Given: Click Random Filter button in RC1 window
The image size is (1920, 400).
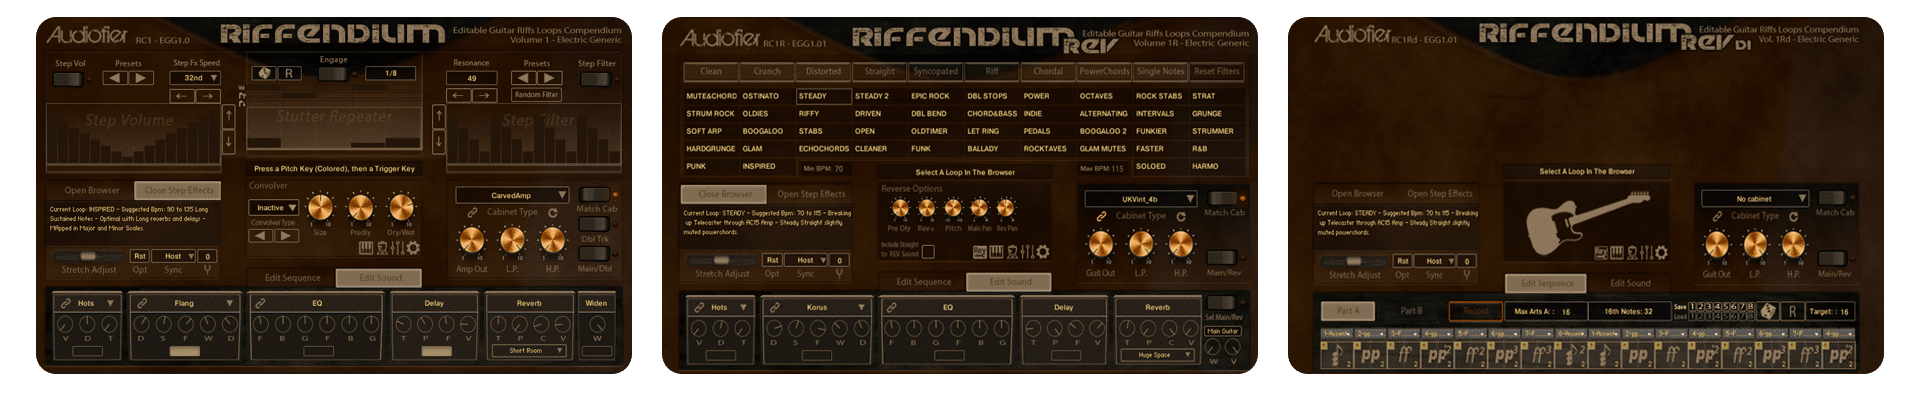Looking at the screenshot, I should 536,95.
